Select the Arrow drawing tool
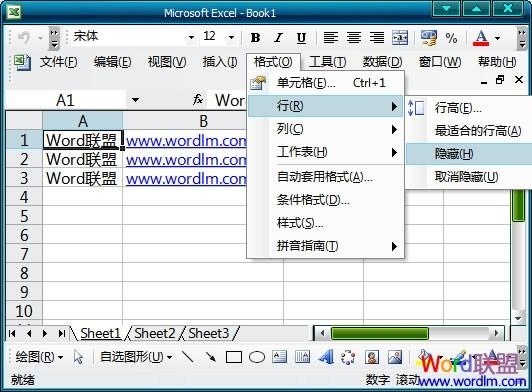532x392 pixels. pyautogui.click(x=211, y=357)
